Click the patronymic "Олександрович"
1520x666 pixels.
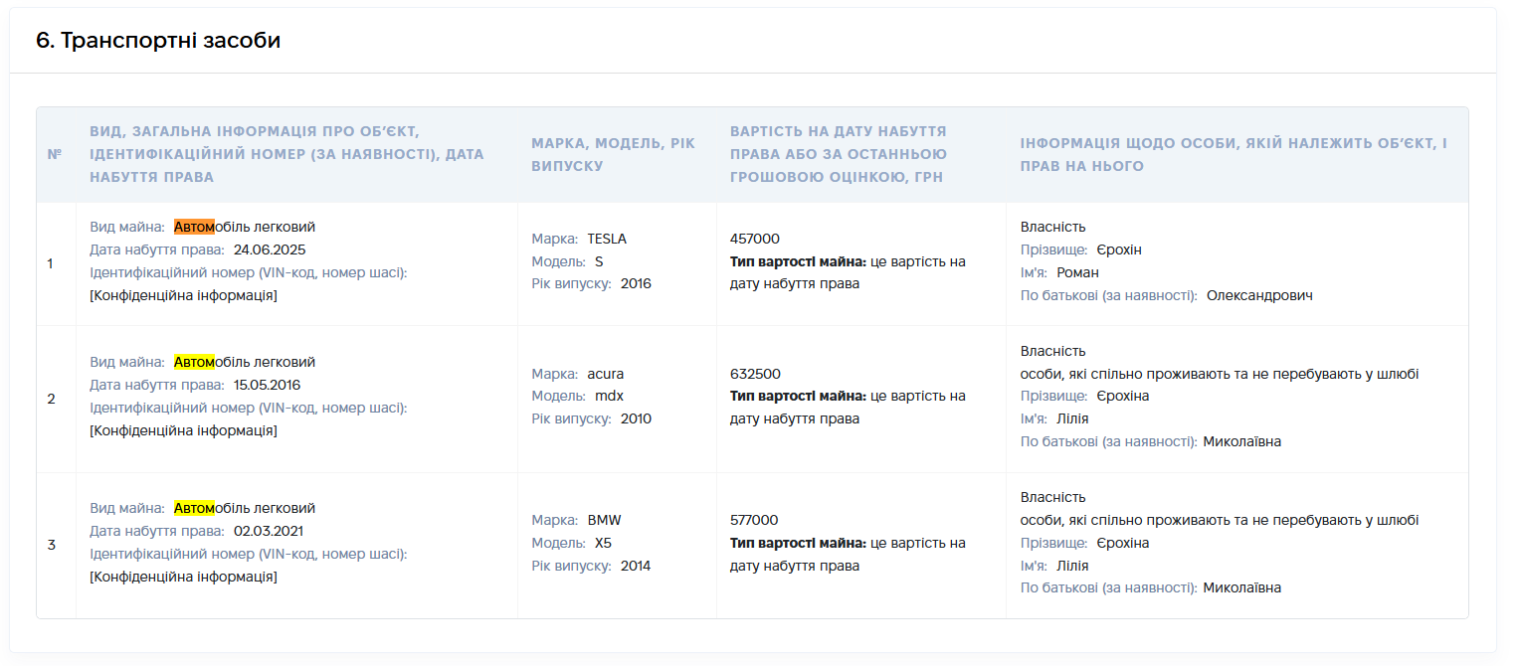pyautogui.click(x=1259, y=296)
